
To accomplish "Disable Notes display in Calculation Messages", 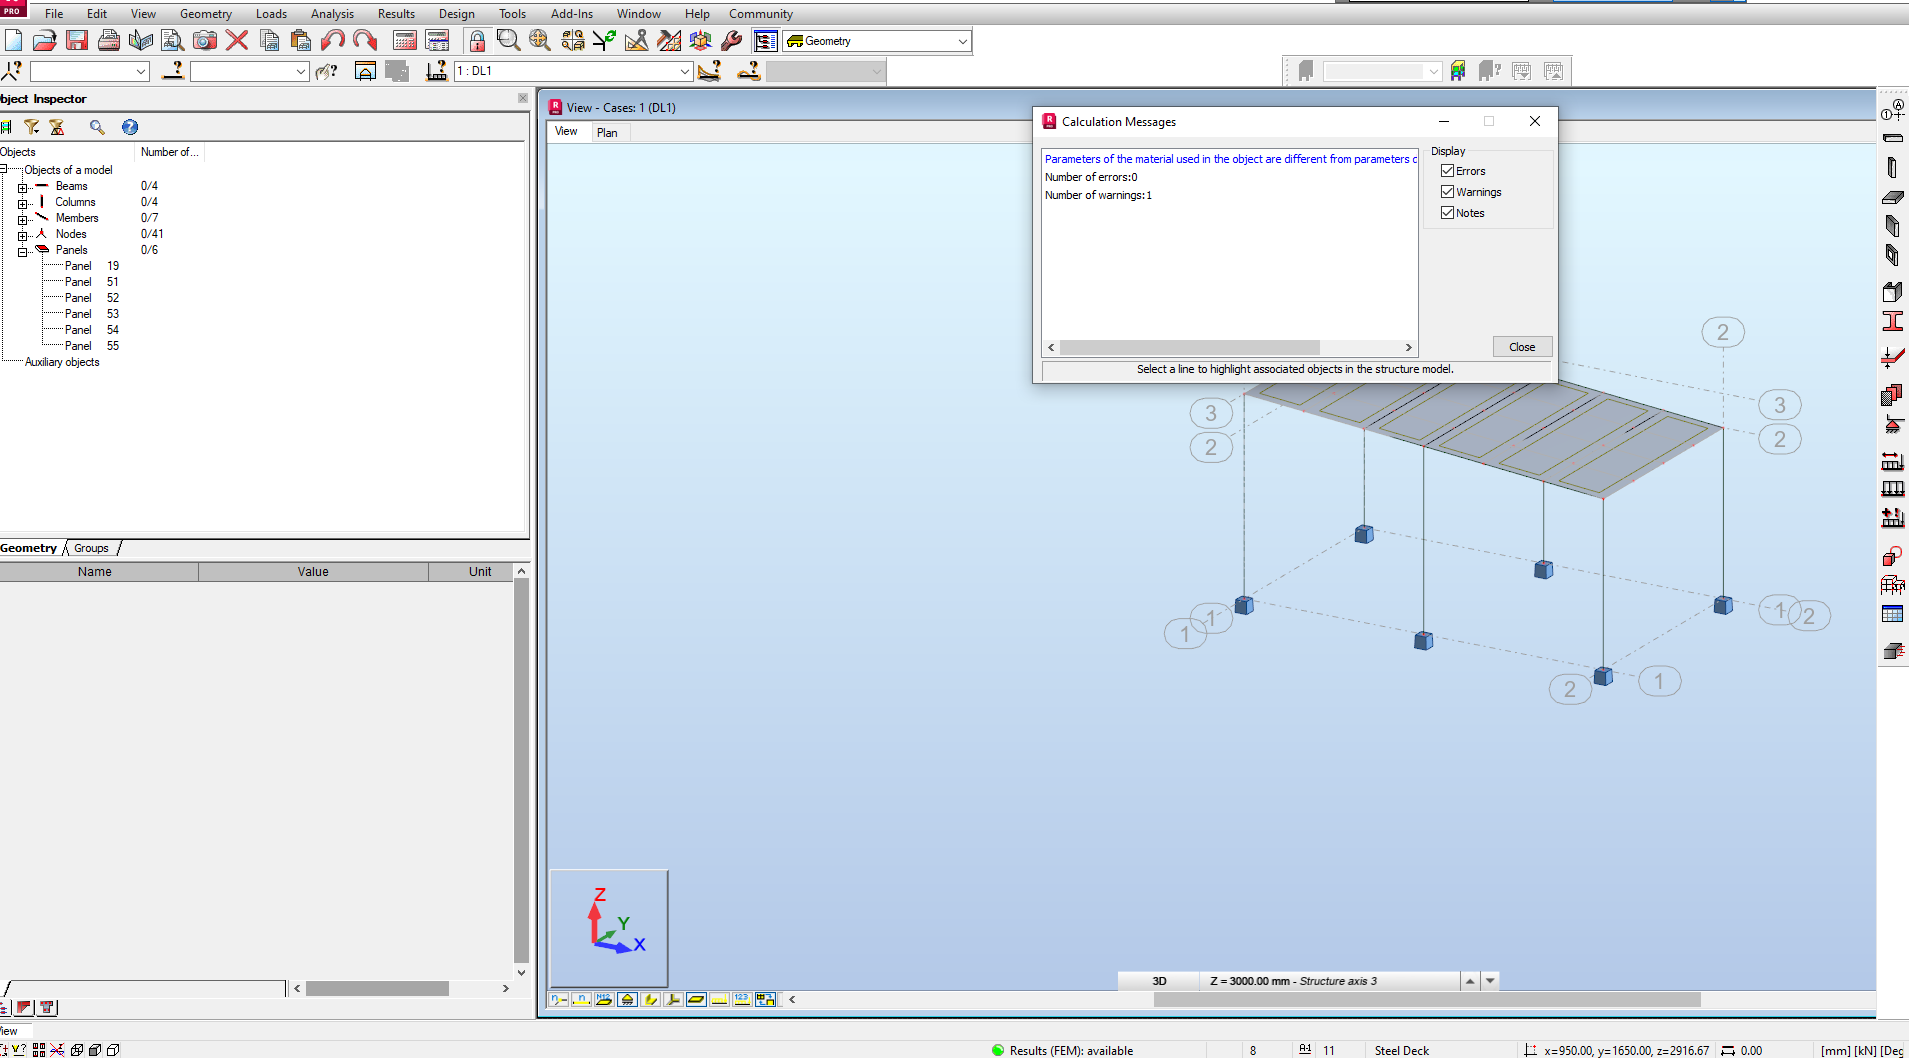I will (x=1448, y=212).
